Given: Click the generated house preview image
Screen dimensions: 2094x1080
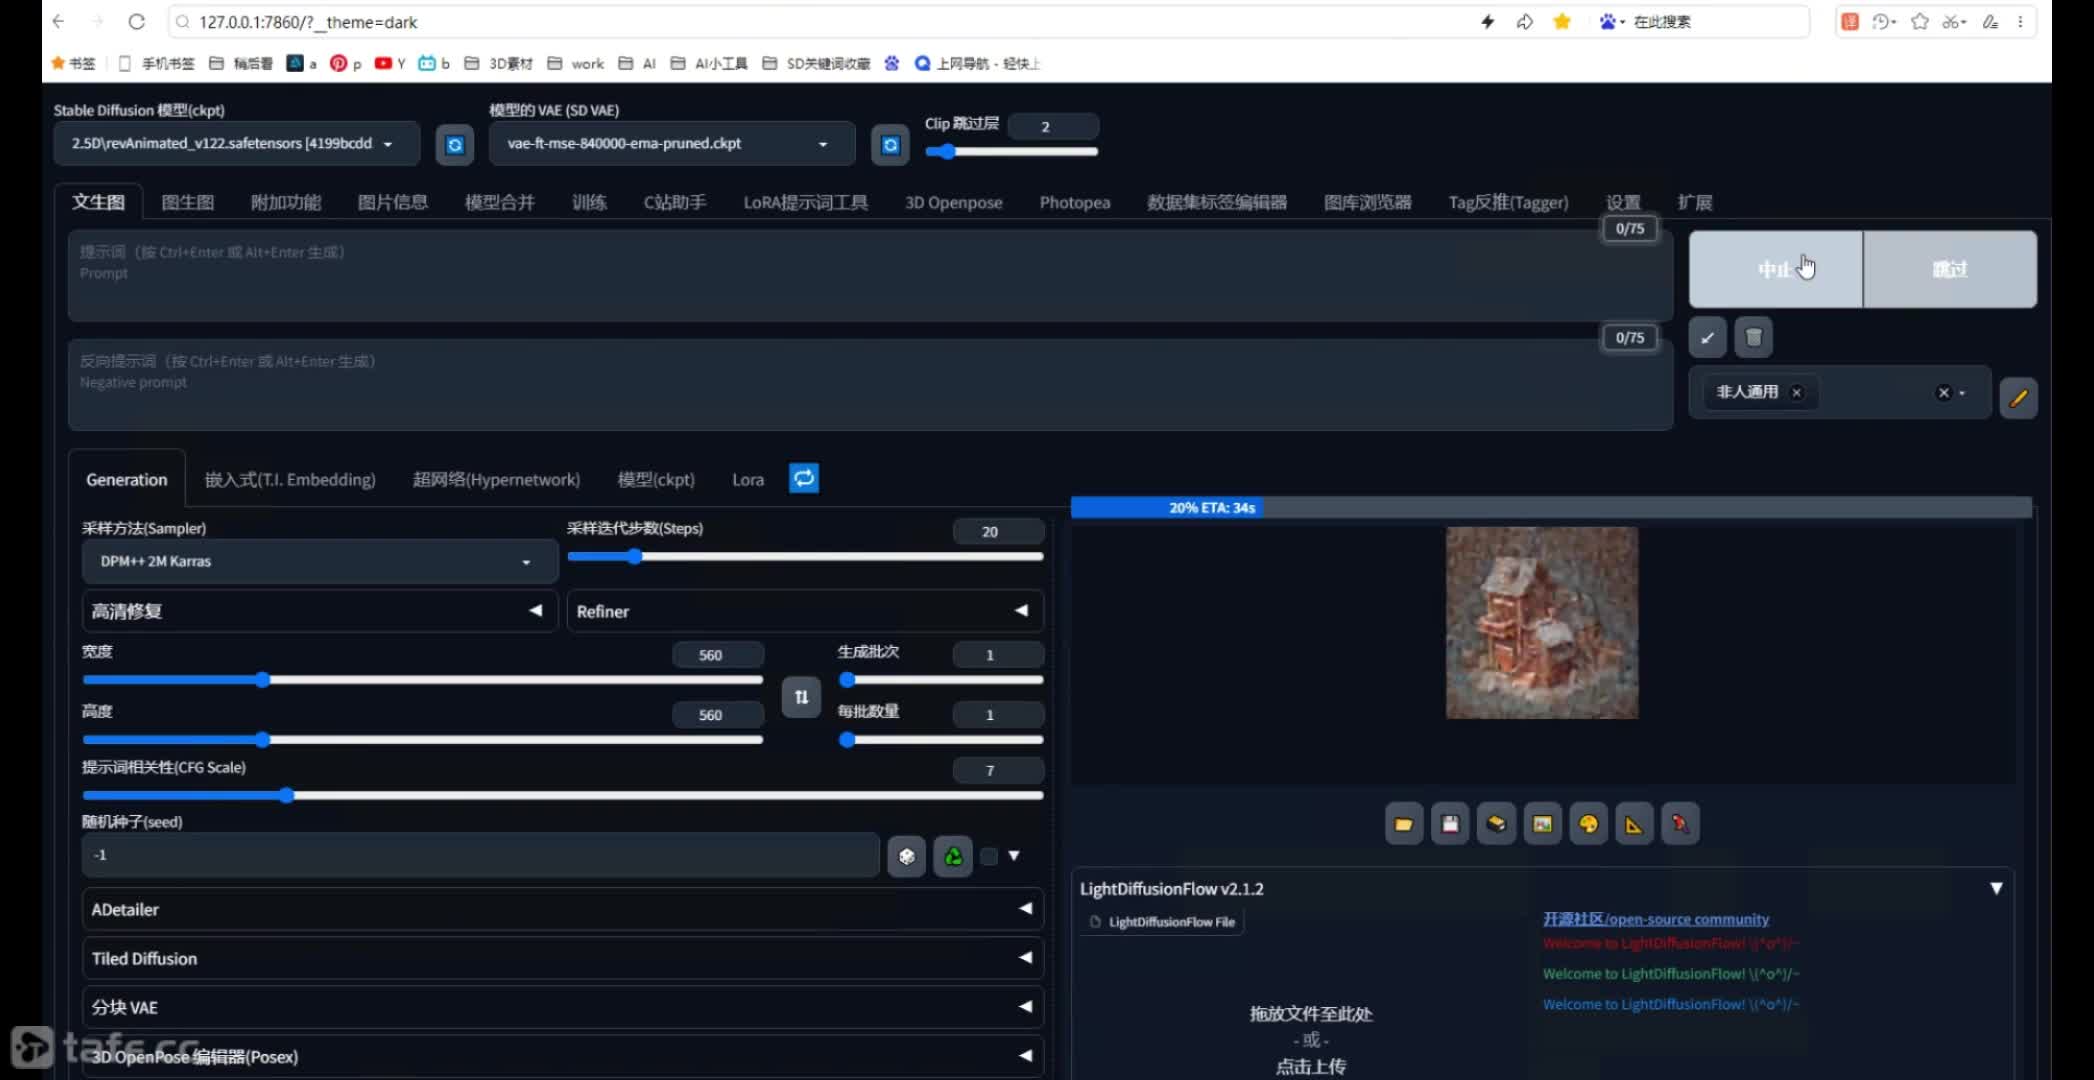Looking at the screenshot, I should (x=1542, y=622).
